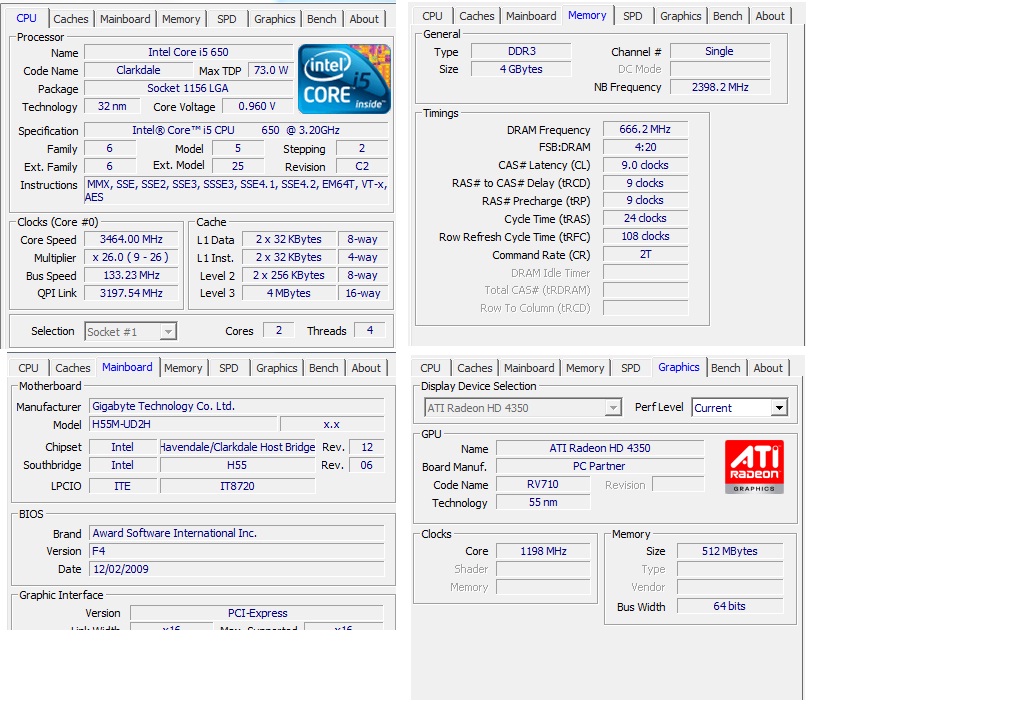Image resolution: width=1032 pixels, height=708 pixels.
Task: Switch to CPU tab in the Memory timings window
Action: (432, 16)
